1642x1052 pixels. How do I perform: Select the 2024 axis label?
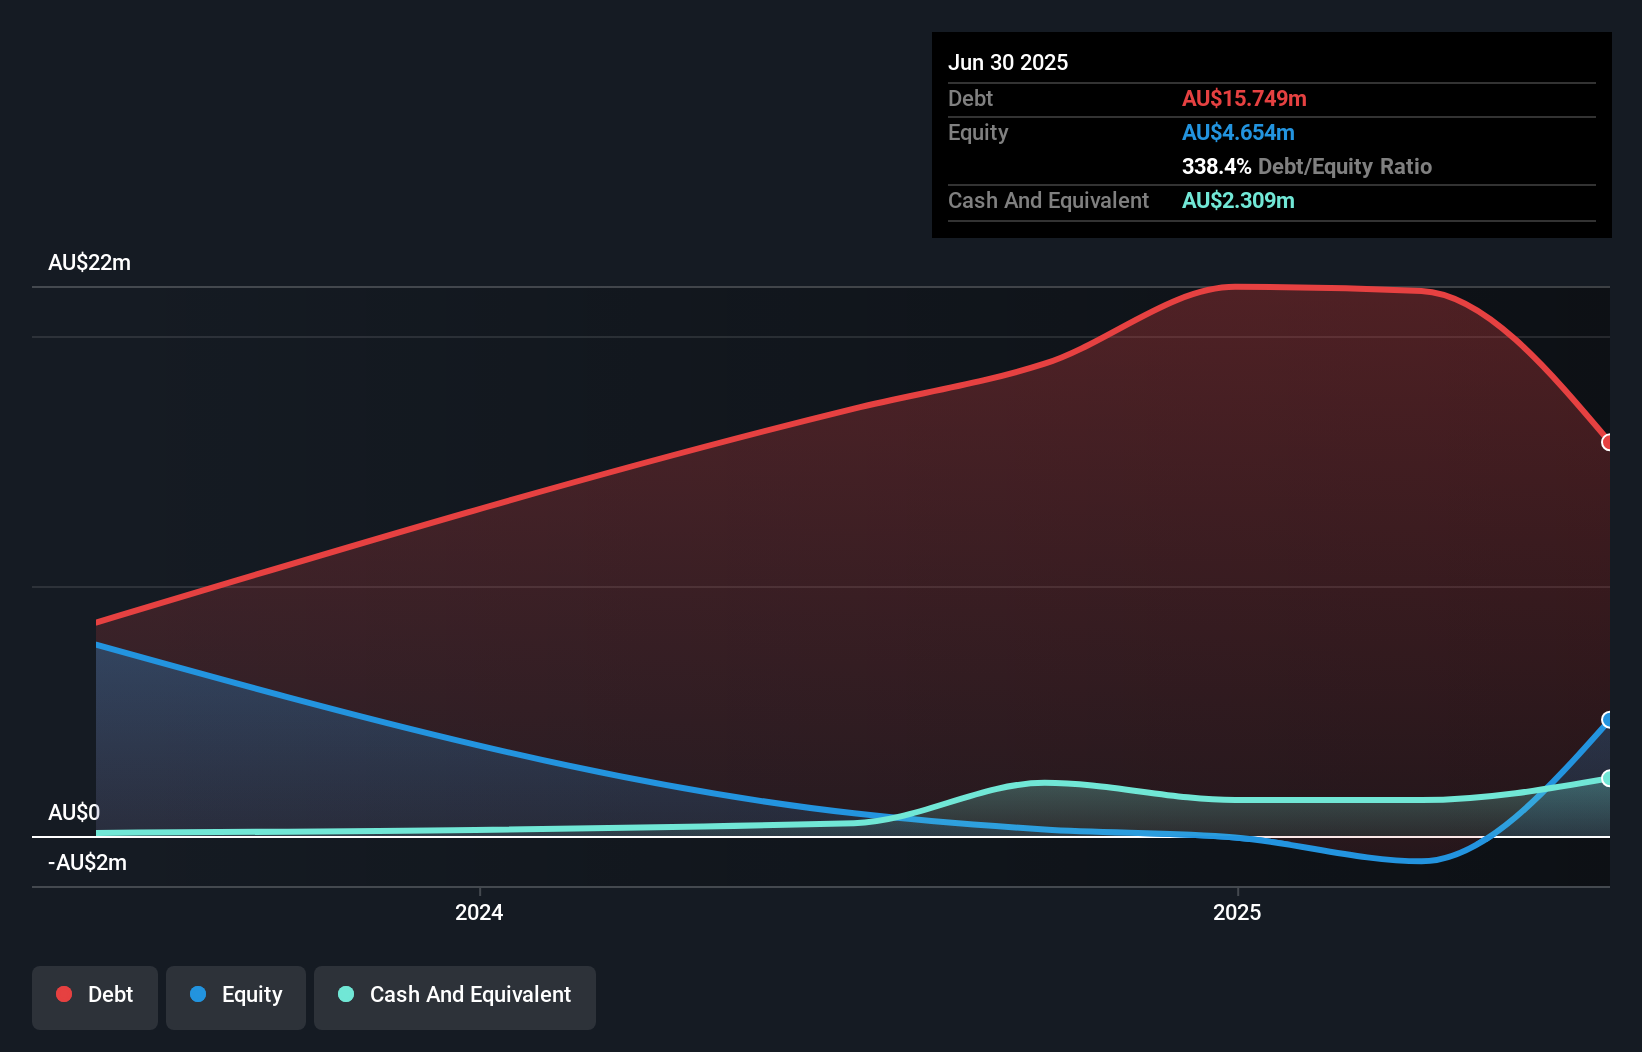click(478, 911)
